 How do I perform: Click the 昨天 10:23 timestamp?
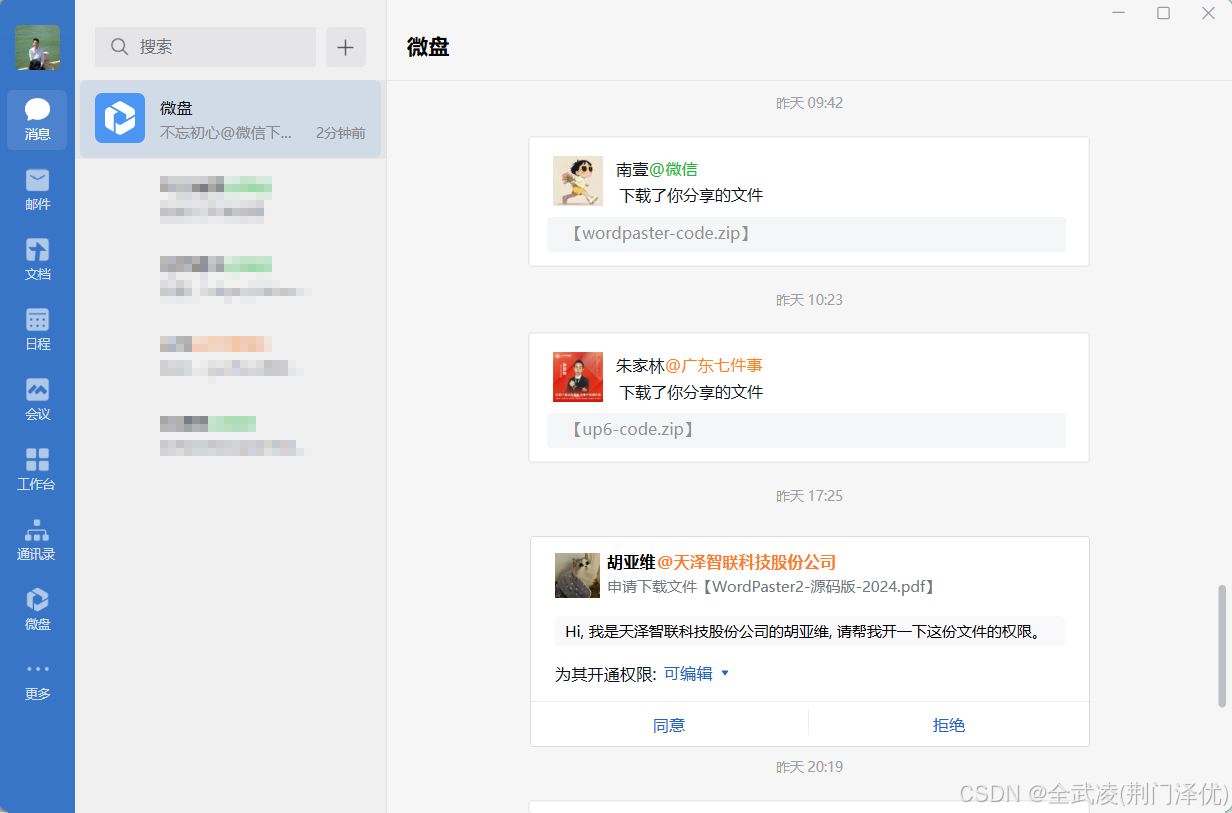click(809, 300)
